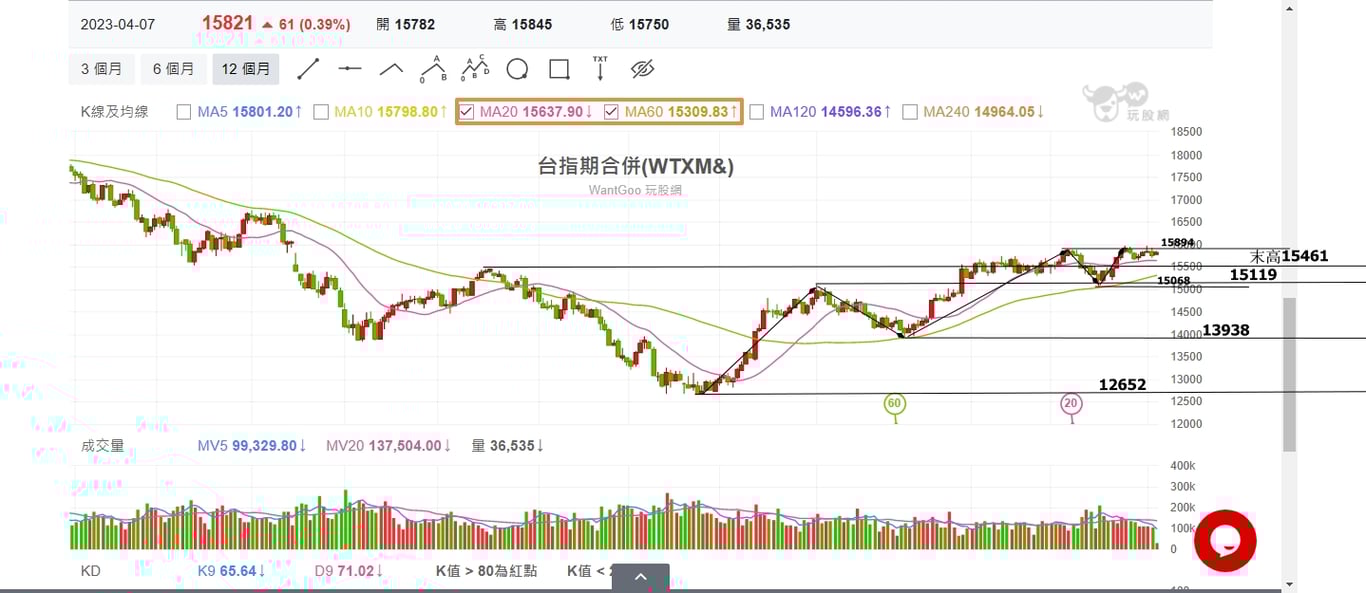Toggle the hide drawings eye icon
The image size is (1366, 593).
tap(642, 69)
